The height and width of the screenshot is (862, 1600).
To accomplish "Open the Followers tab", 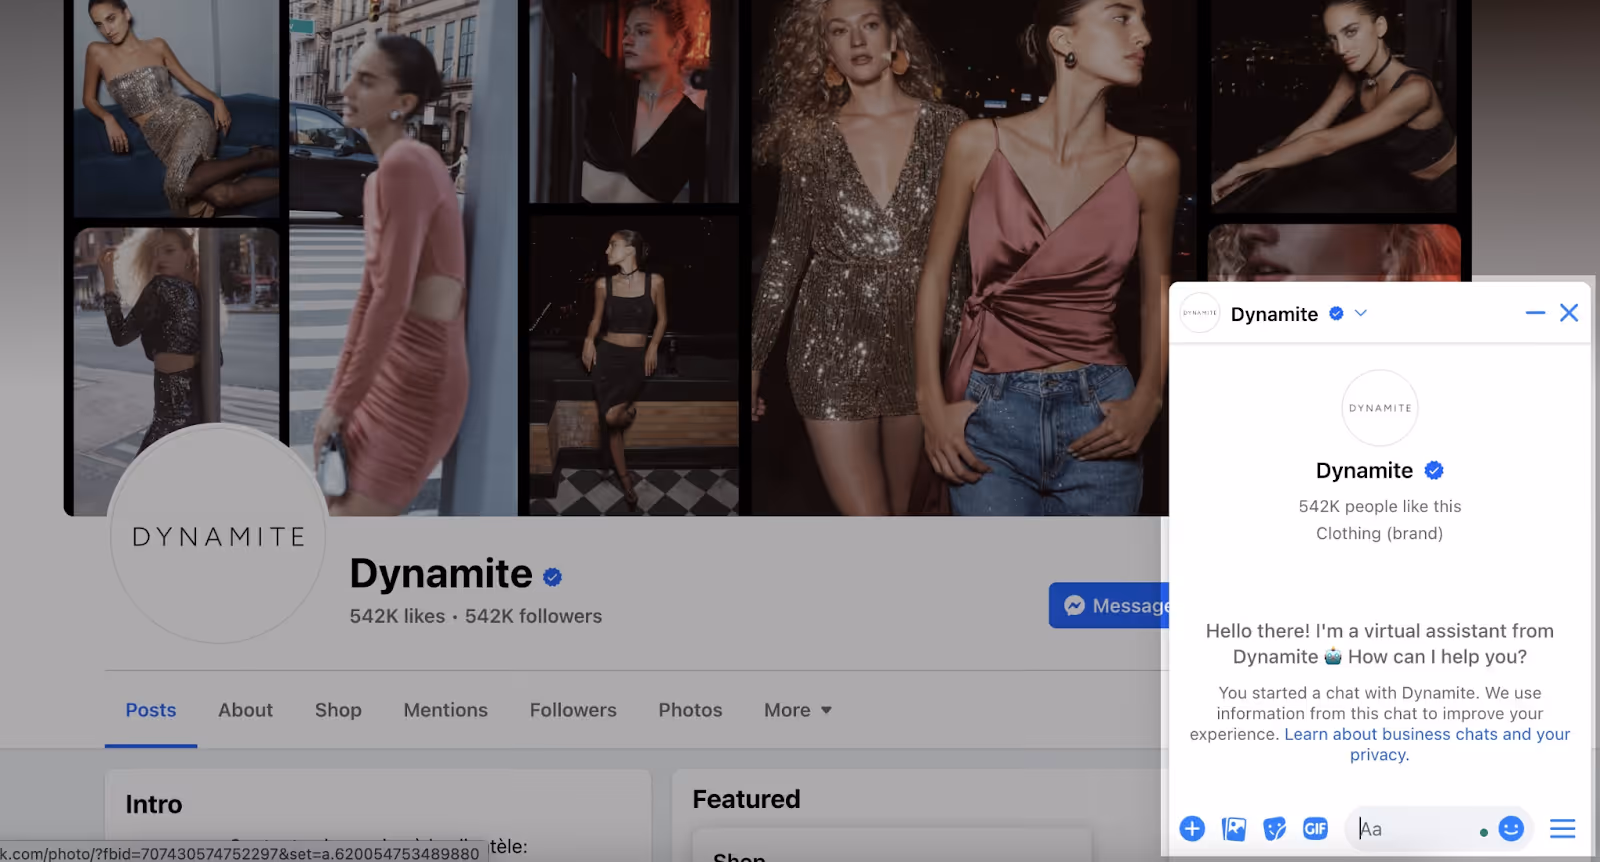I will pos(573,710).
